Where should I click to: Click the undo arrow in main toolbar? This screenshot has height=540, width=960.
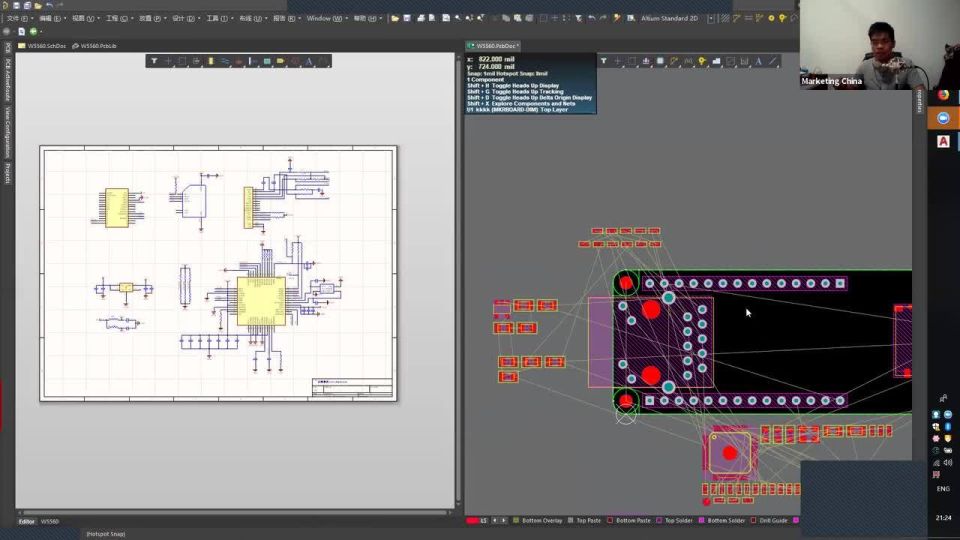click(x=591, y=18)
